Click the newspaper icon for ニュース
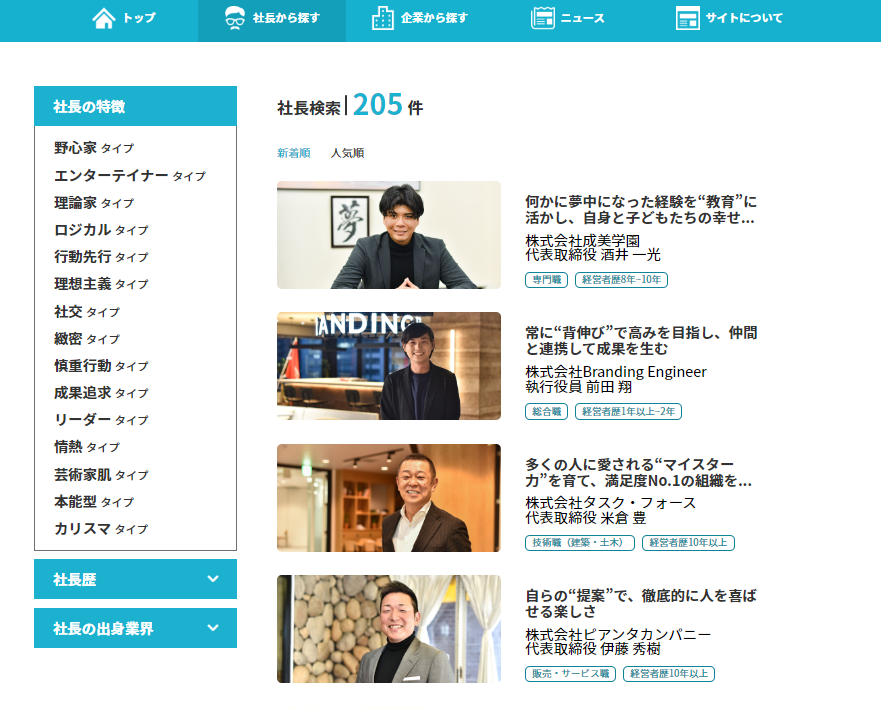881x710 pixels. [543, 18]
